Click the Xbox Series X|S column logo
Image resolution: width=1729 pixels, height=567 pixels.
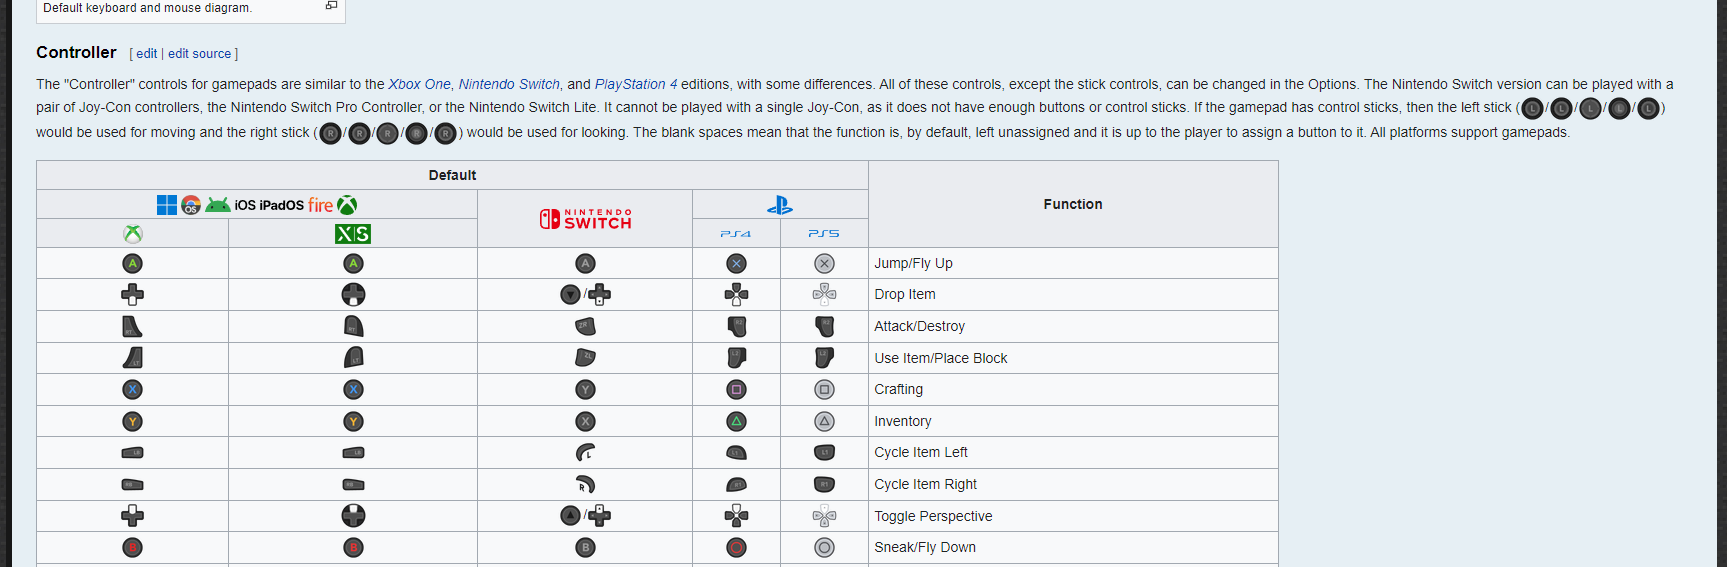click(x=353, y=234)
